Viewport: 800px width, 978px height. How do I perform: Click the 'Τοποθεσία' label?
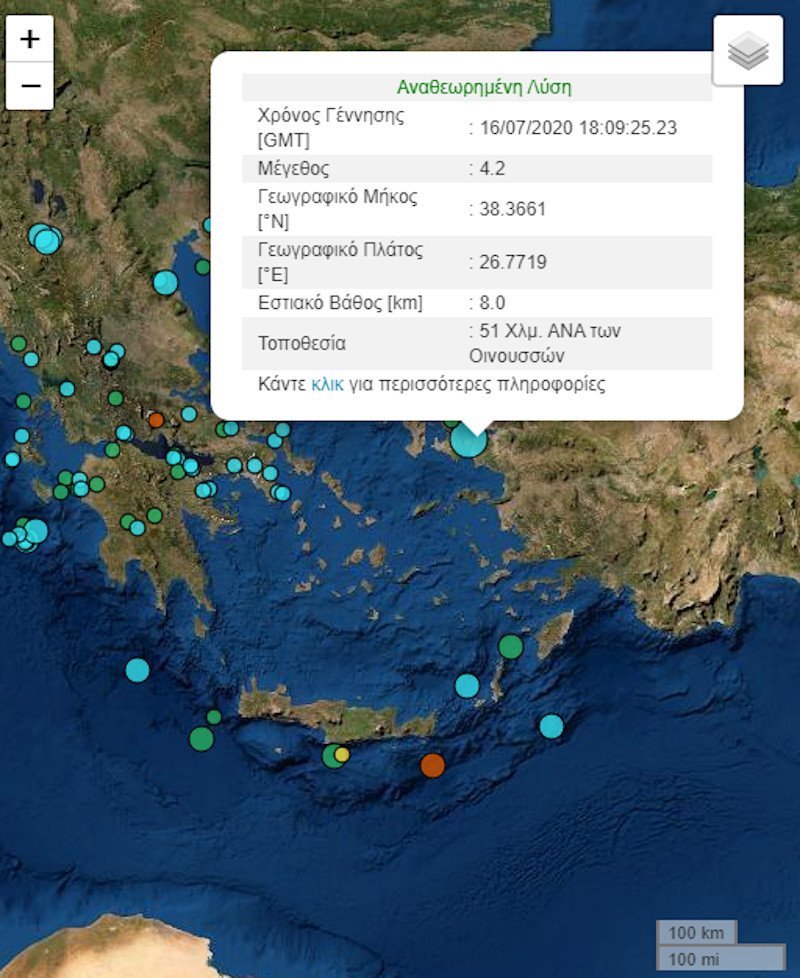point(302,343)
